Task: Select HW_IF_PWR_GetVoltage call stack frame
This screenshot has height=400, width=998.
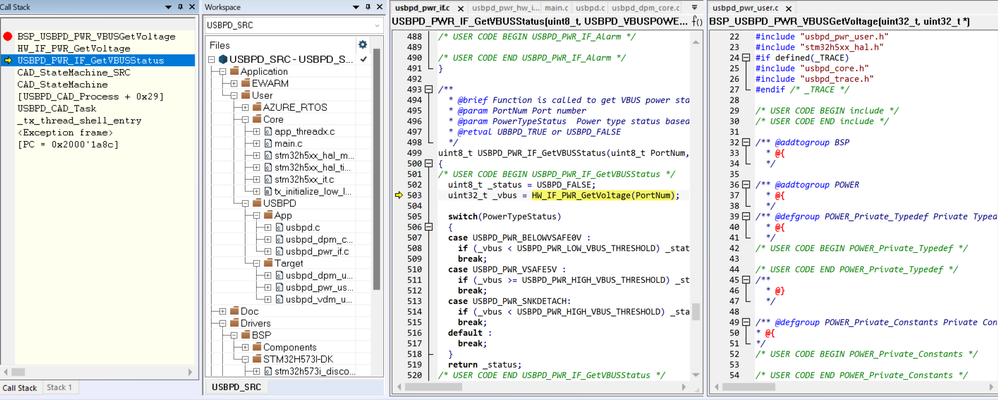Action: pyautogui.click(x=73, y=48)
